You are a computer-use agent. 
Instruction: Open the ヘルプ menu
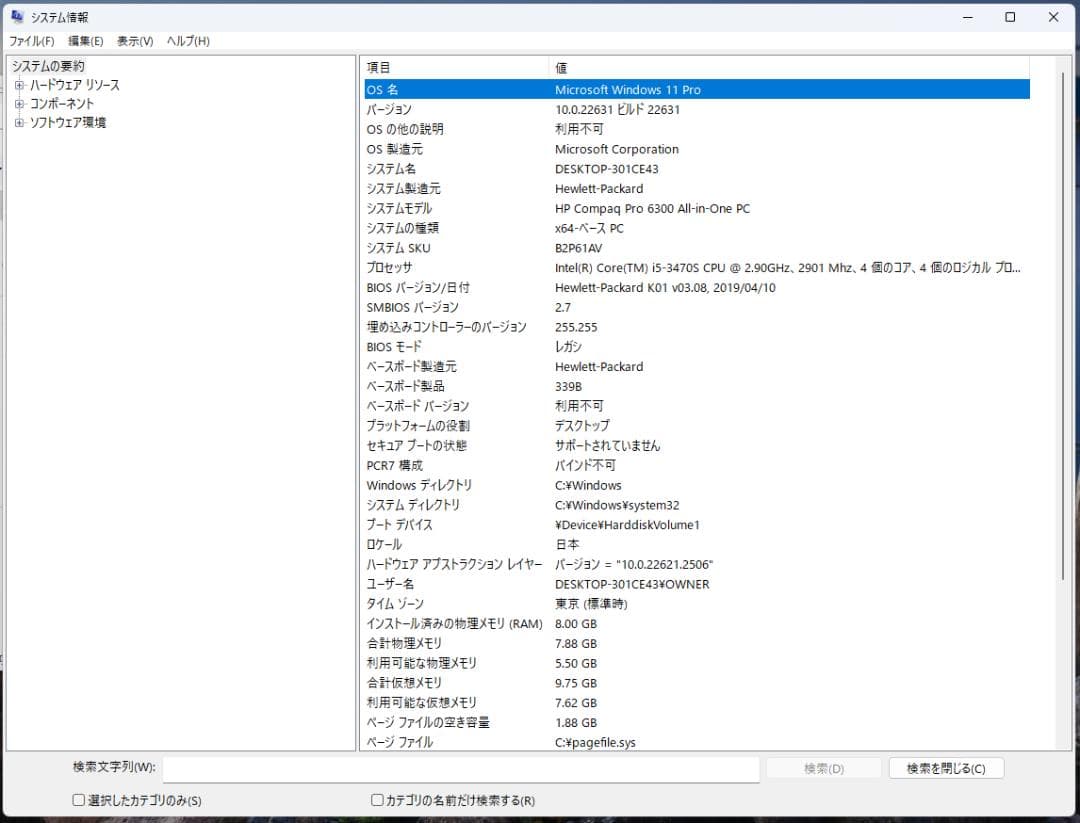185,41
